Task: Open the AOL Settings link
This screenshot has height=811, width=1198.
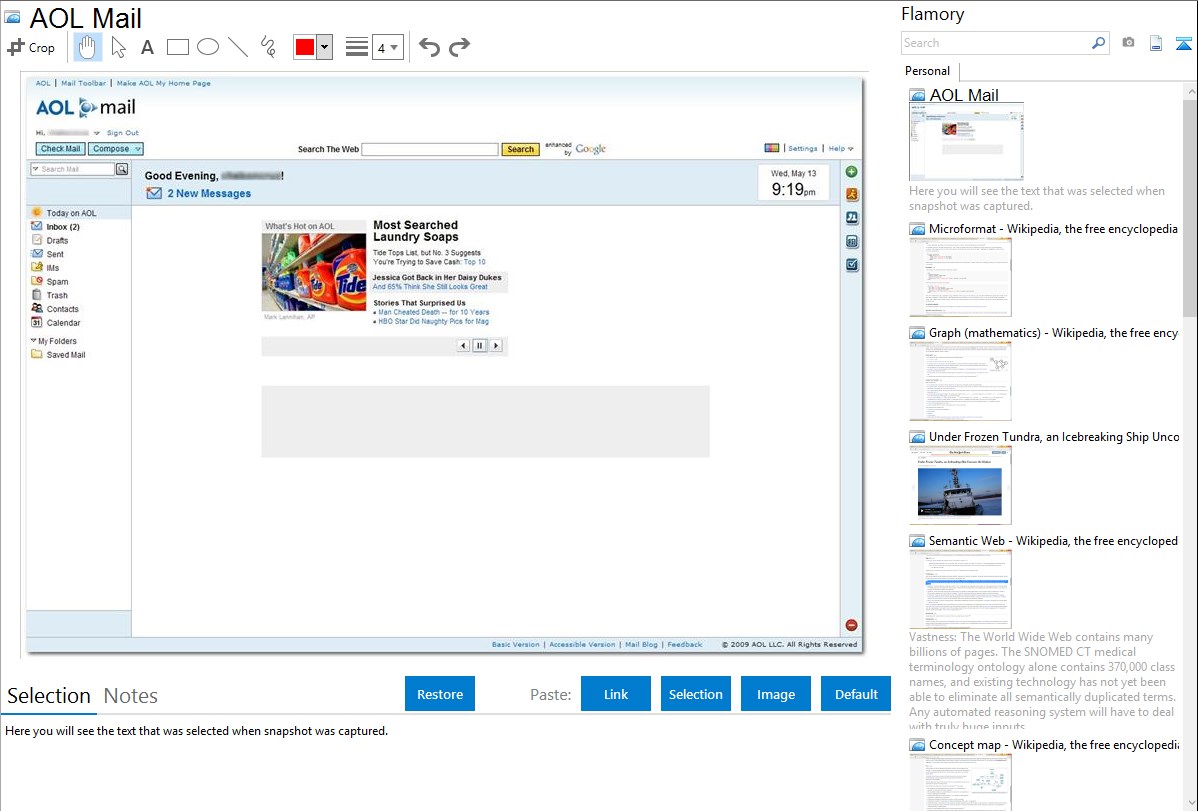Action: [x=803, y=148]
